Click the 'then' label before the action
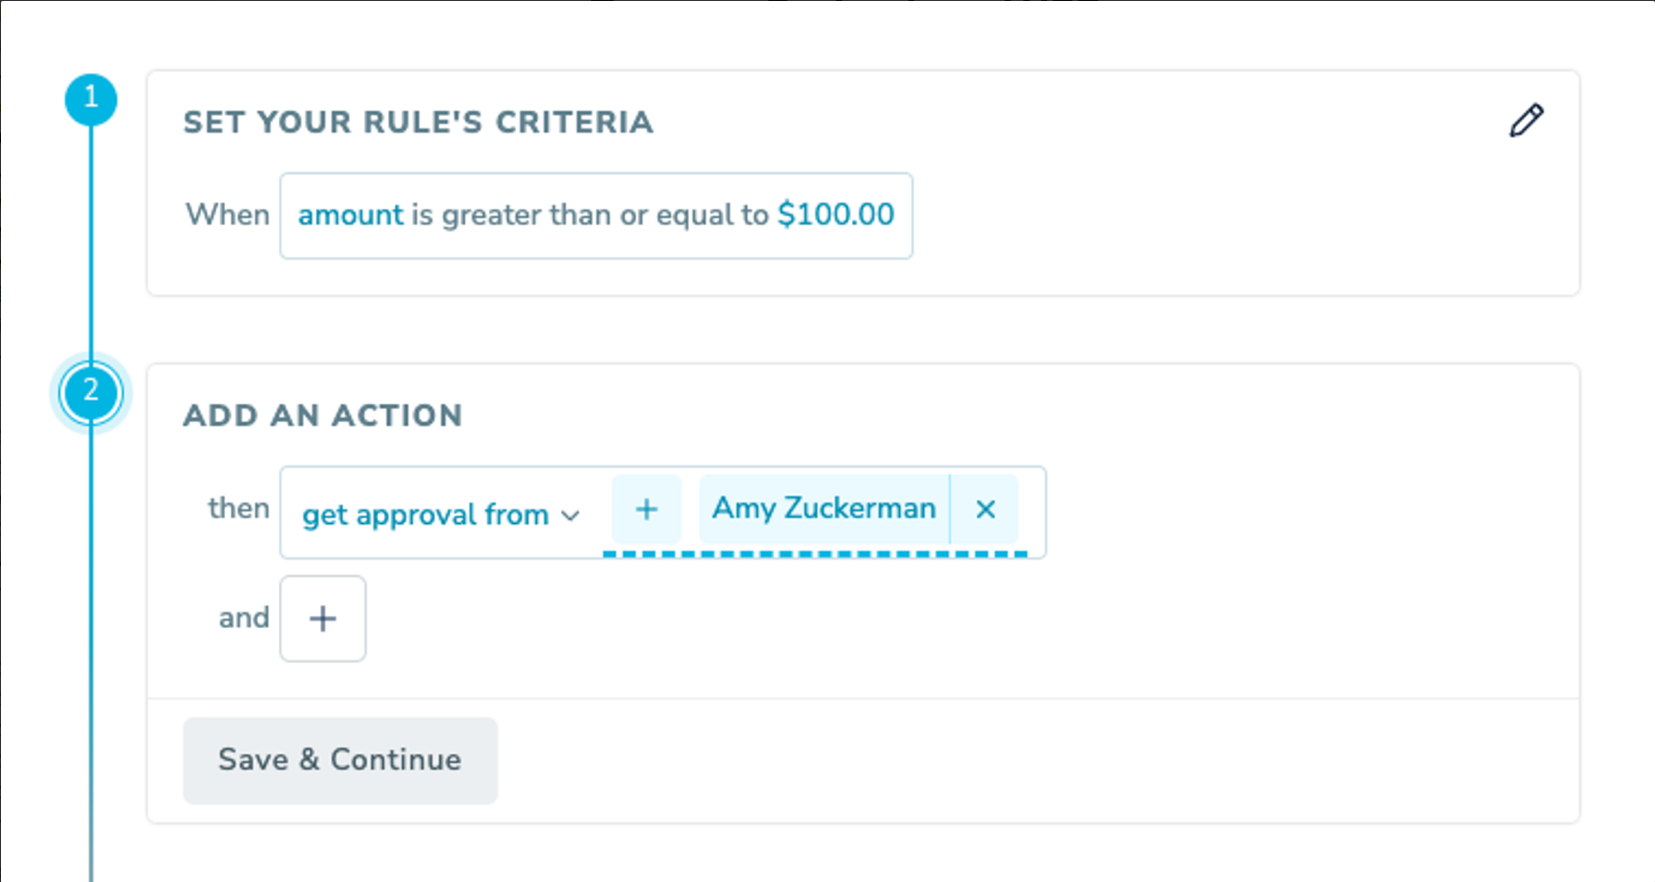1655x882 pixels. pos(238,508)
